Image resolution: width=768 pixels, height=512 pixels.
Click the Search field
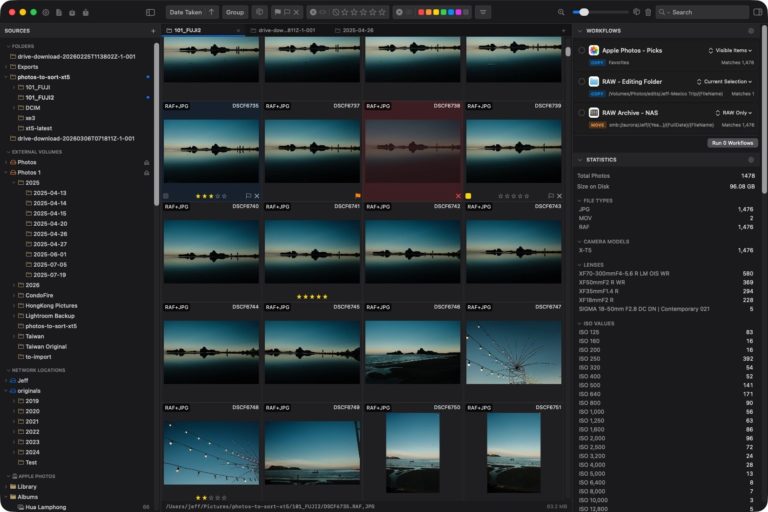pos(702,12)
